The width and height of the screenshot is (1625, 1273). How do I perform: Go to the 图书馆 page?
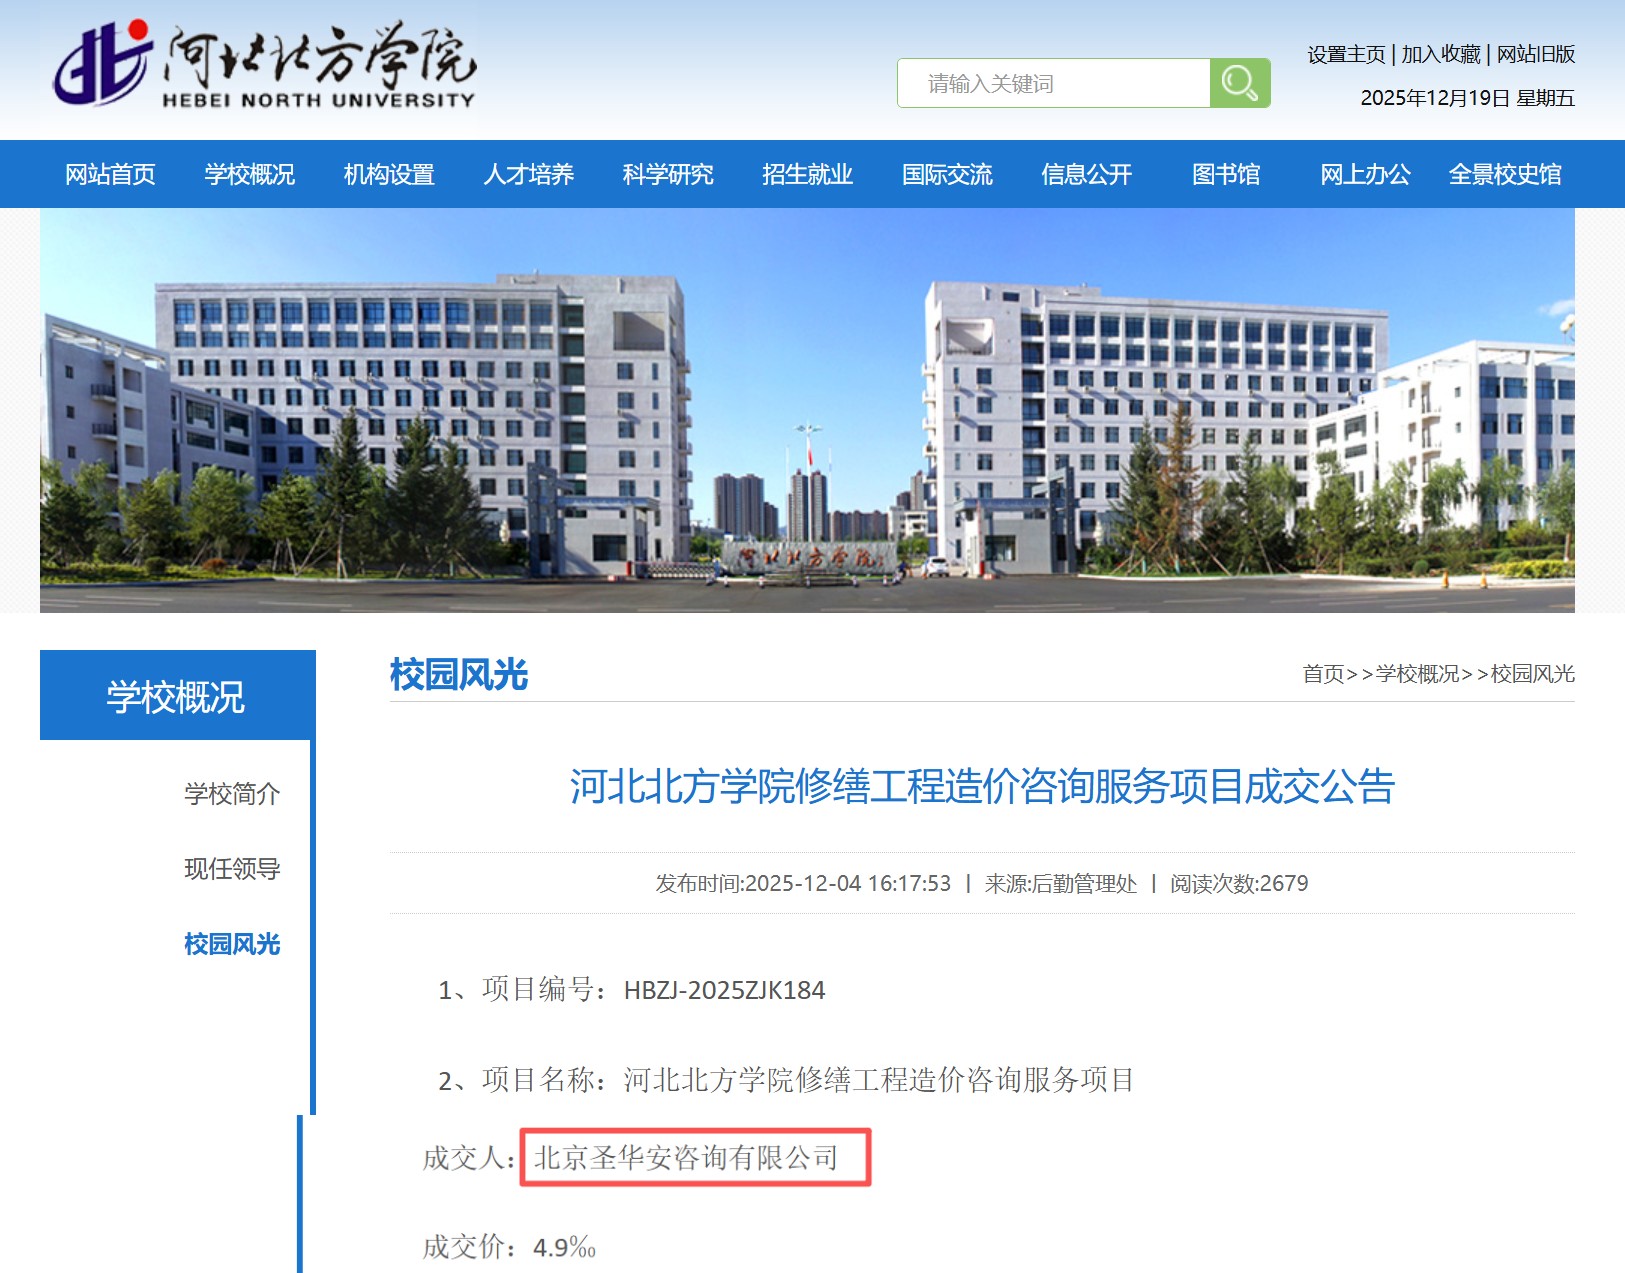(1226, 174)
